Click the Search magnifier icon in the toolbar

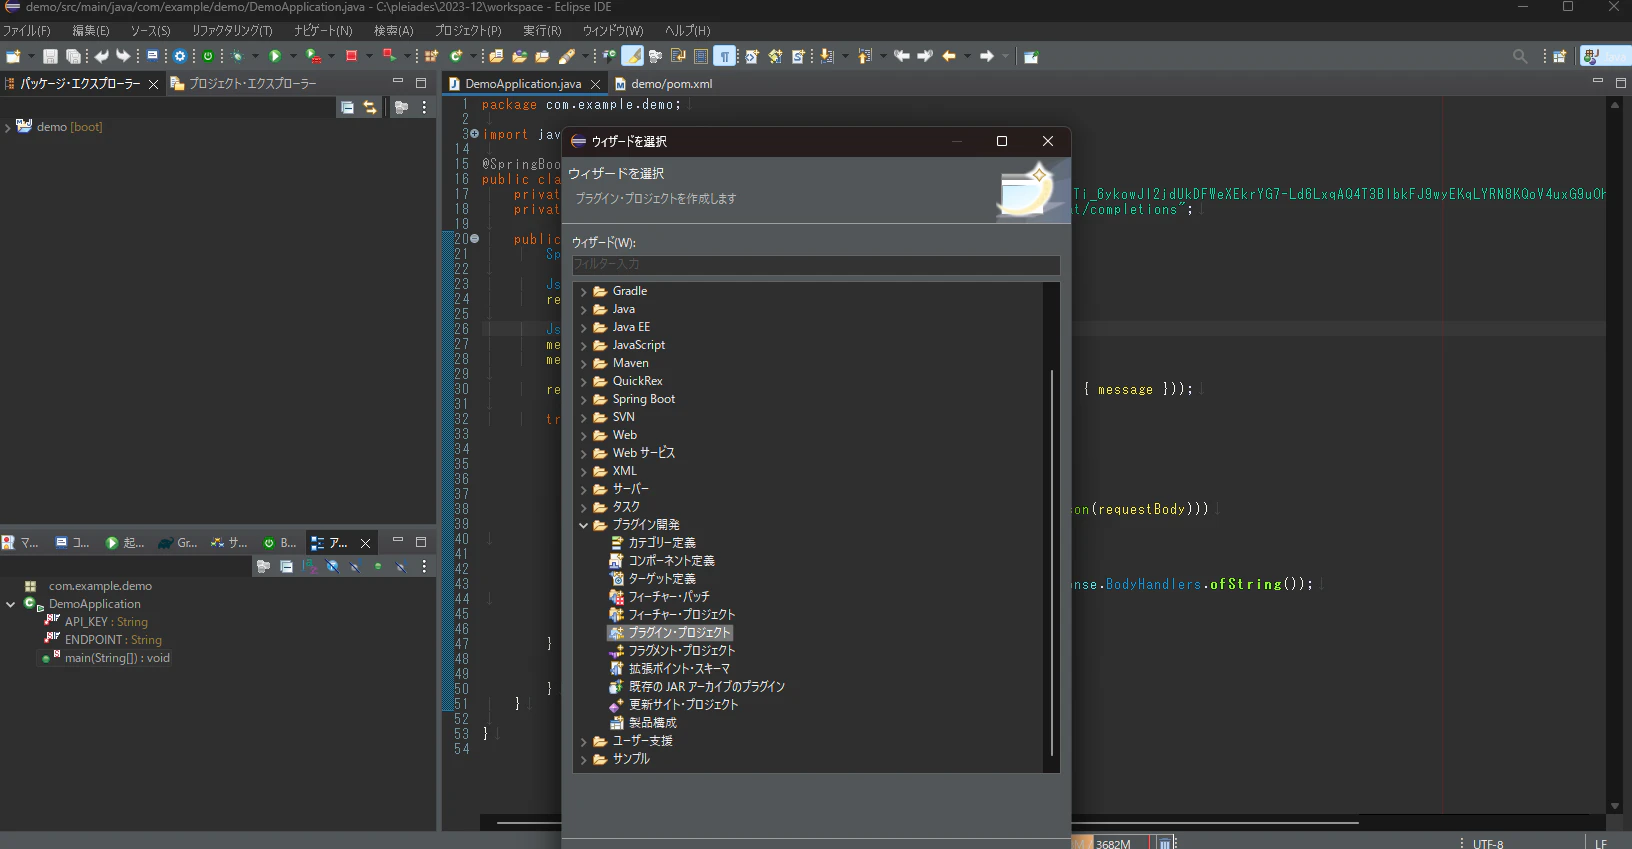pyautogui.click(x=1520, y=56)
